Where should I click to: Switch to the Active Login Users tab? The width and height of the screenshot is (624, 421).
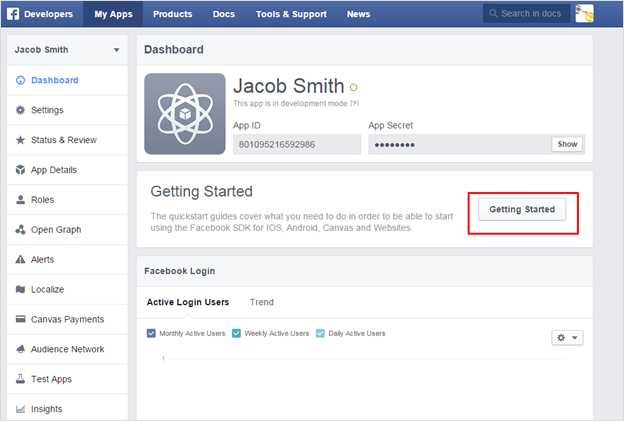point(187,302)
